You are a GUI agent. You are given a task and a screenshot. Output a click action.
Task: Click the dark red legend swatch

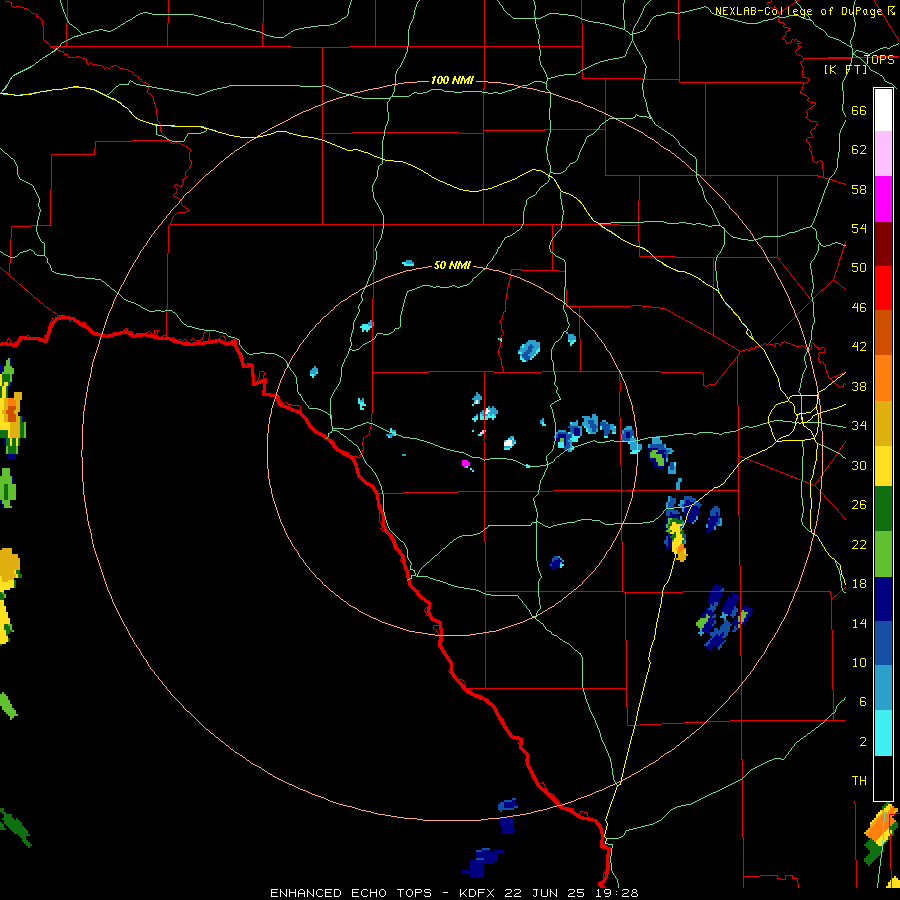883,244
